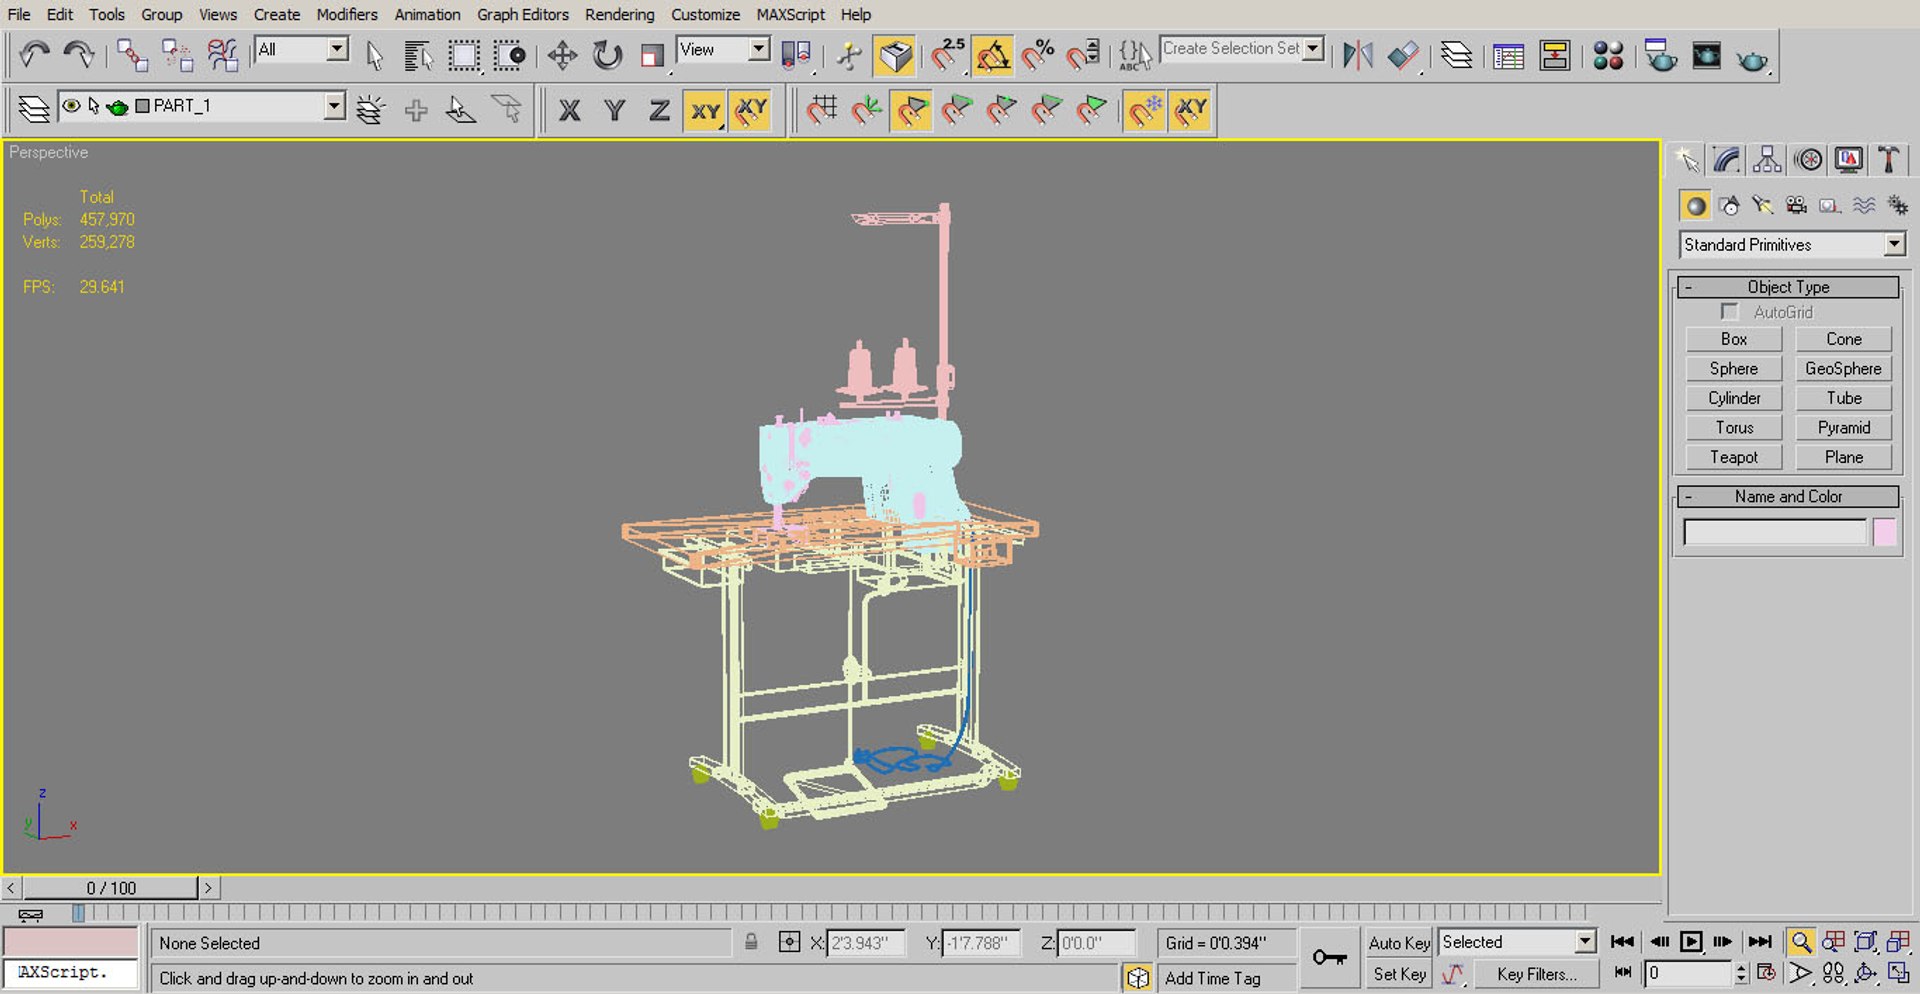Open the Modify panel tab icon
Viewport: 1920px width, 994px height.
(x=1727, y=159)
